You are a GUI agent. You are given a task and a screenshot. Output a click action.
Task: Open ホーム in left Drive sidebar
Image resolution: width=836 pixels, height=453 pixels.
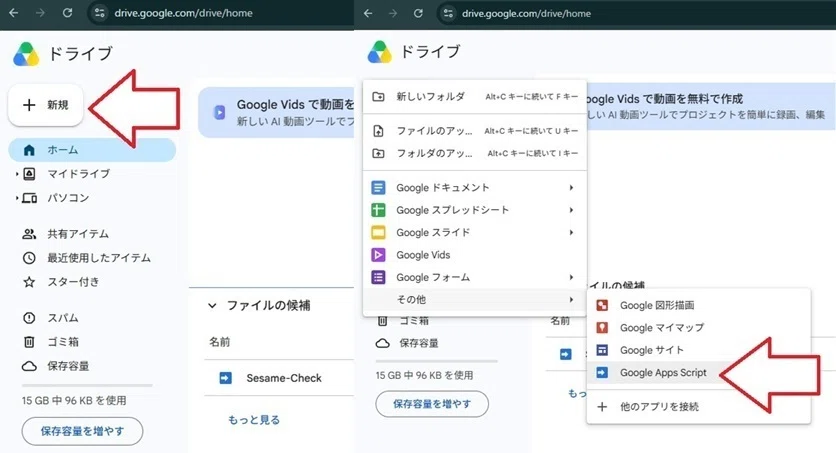coord(92,150)
